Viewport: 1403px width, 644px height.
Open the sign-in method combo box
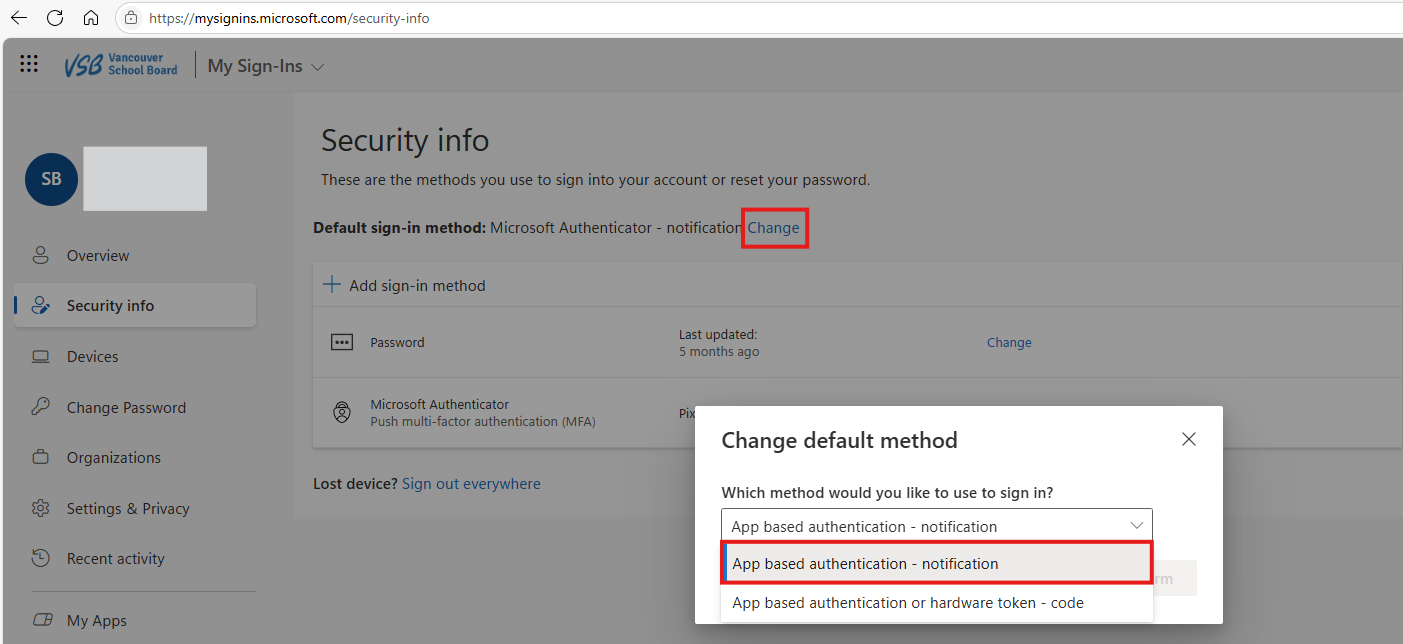936,526
